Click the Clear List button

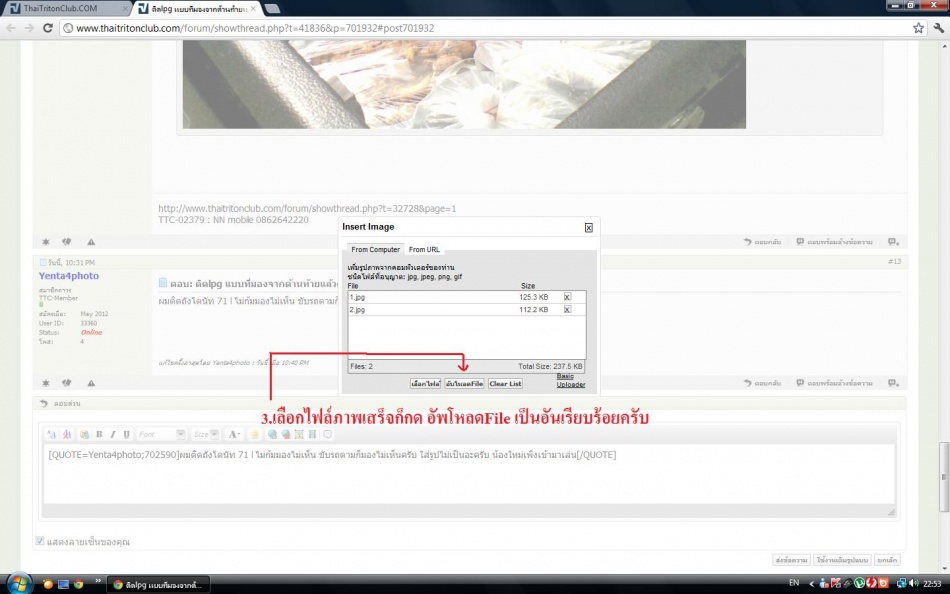[x=505, y=384]
